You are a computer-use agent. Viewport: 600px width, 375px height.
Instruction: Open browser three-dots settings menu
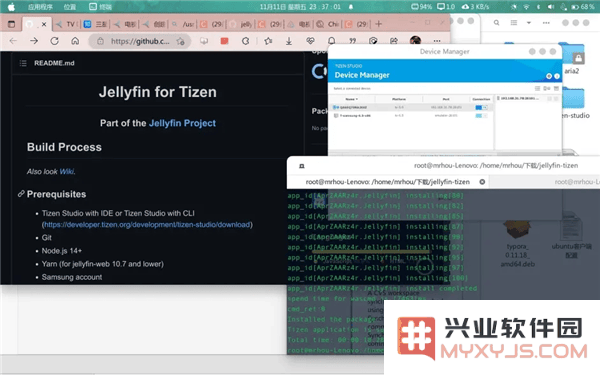click(x=437, y=41)
